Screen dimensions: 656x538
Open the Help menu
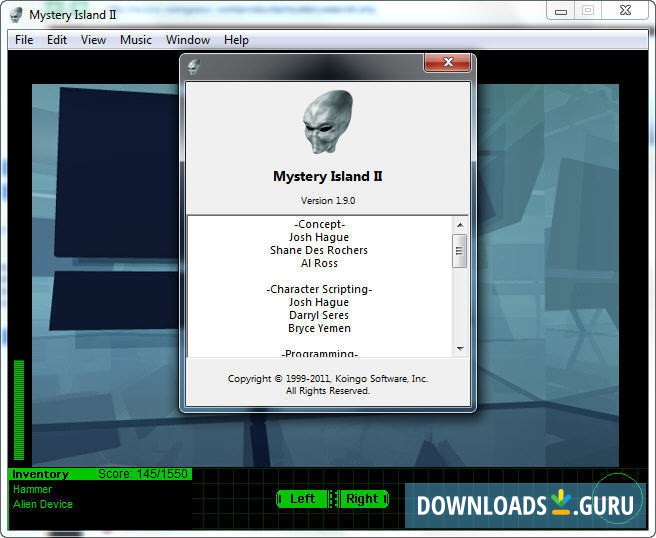236,40
